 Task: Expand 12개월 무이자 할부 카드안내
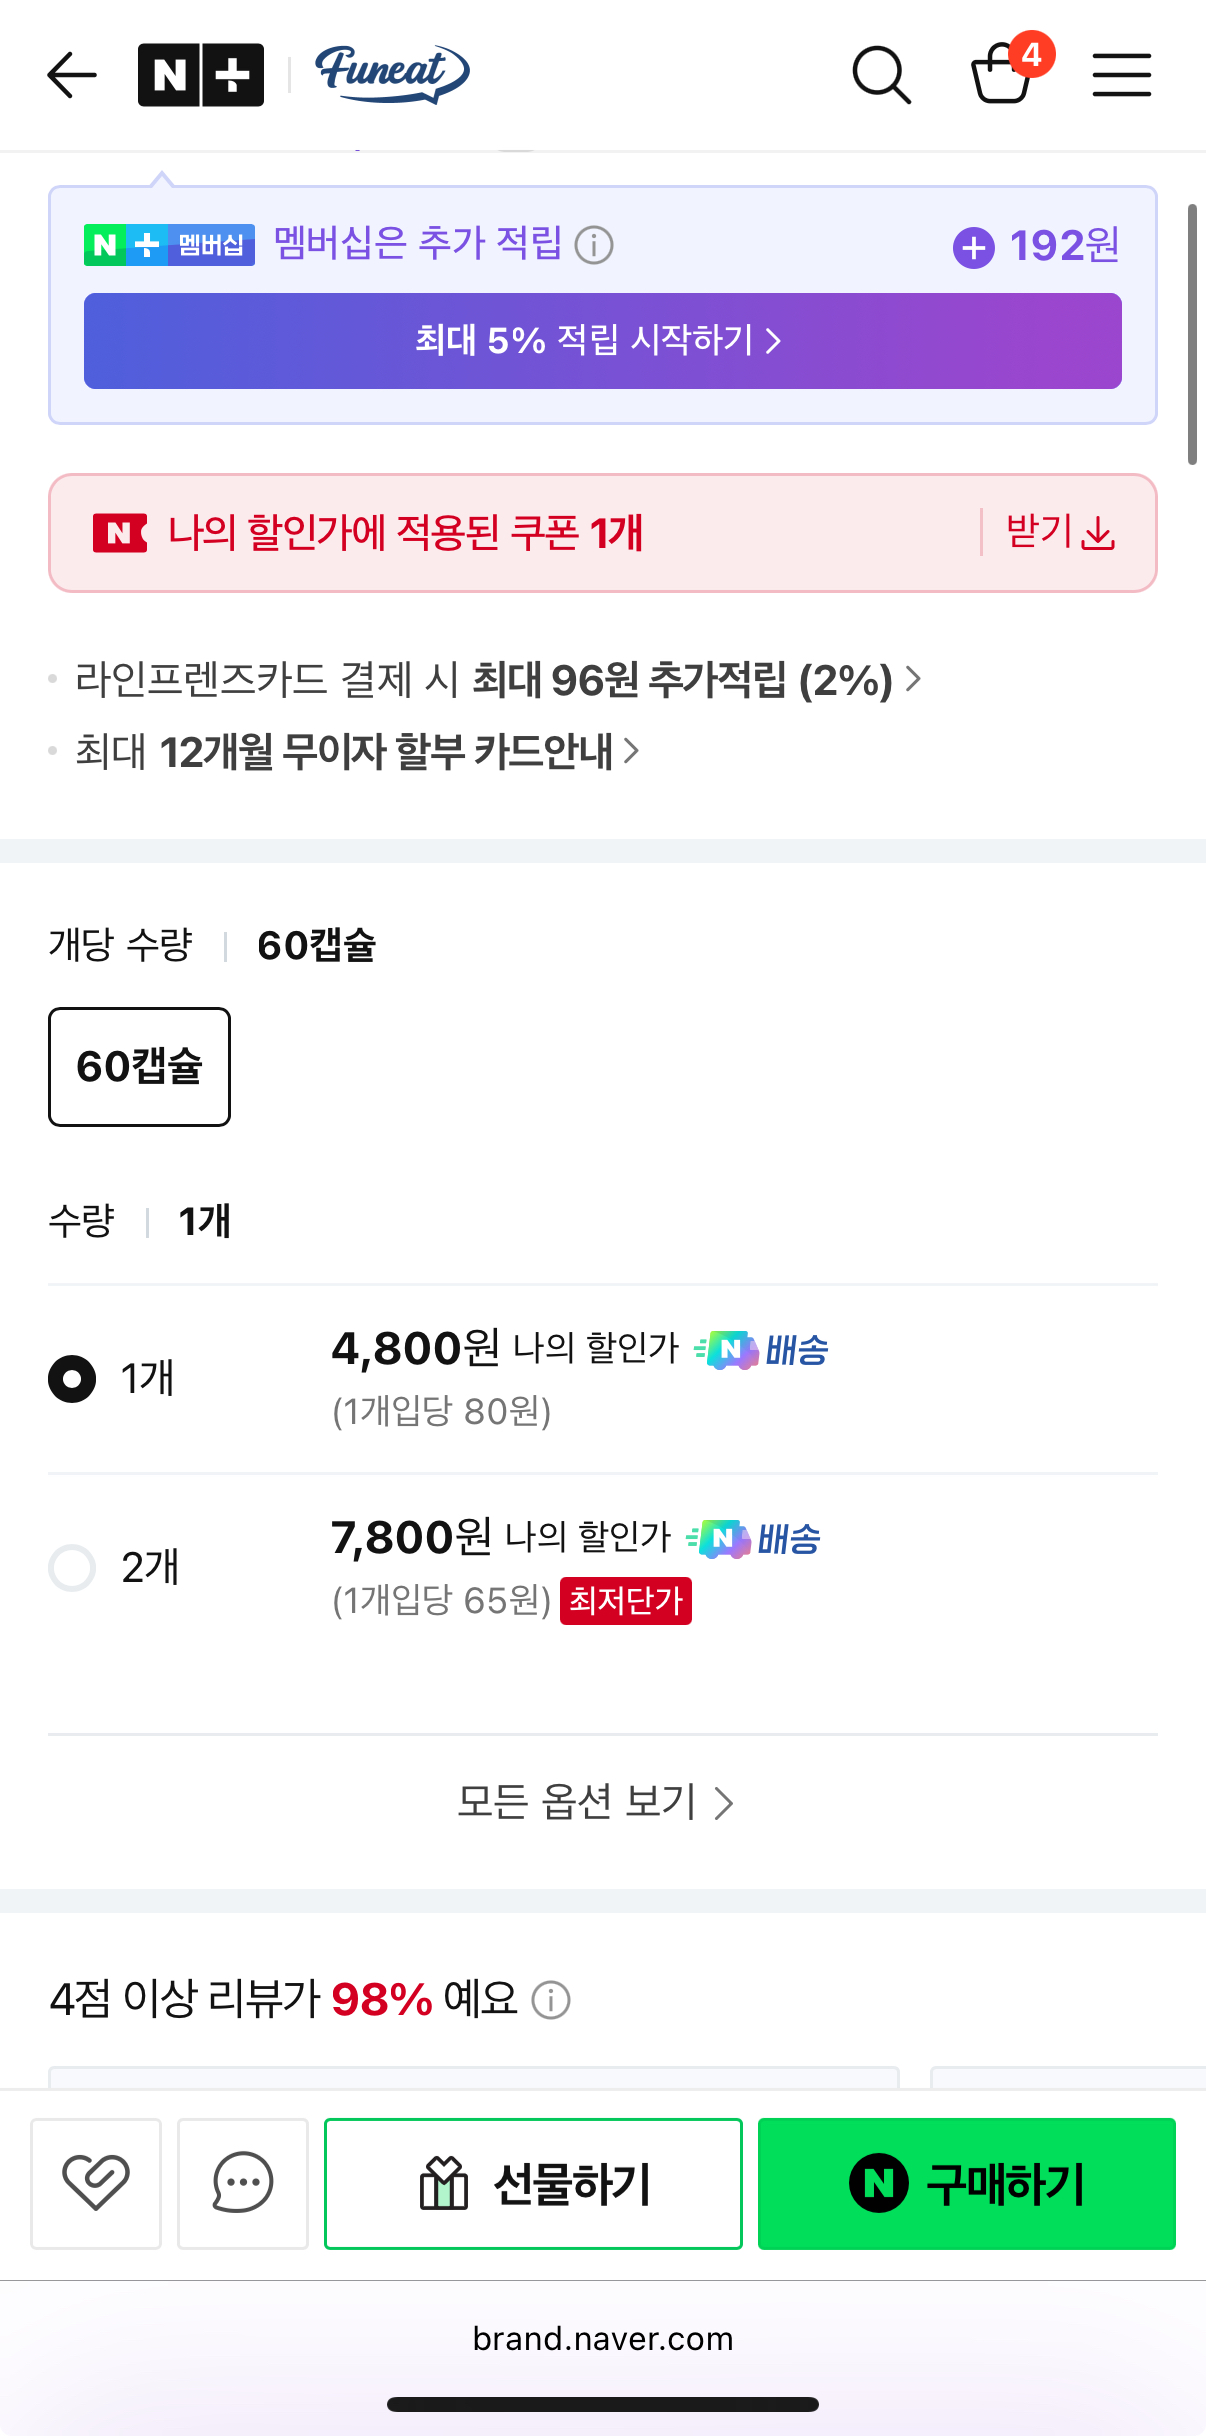click(357, 751)
